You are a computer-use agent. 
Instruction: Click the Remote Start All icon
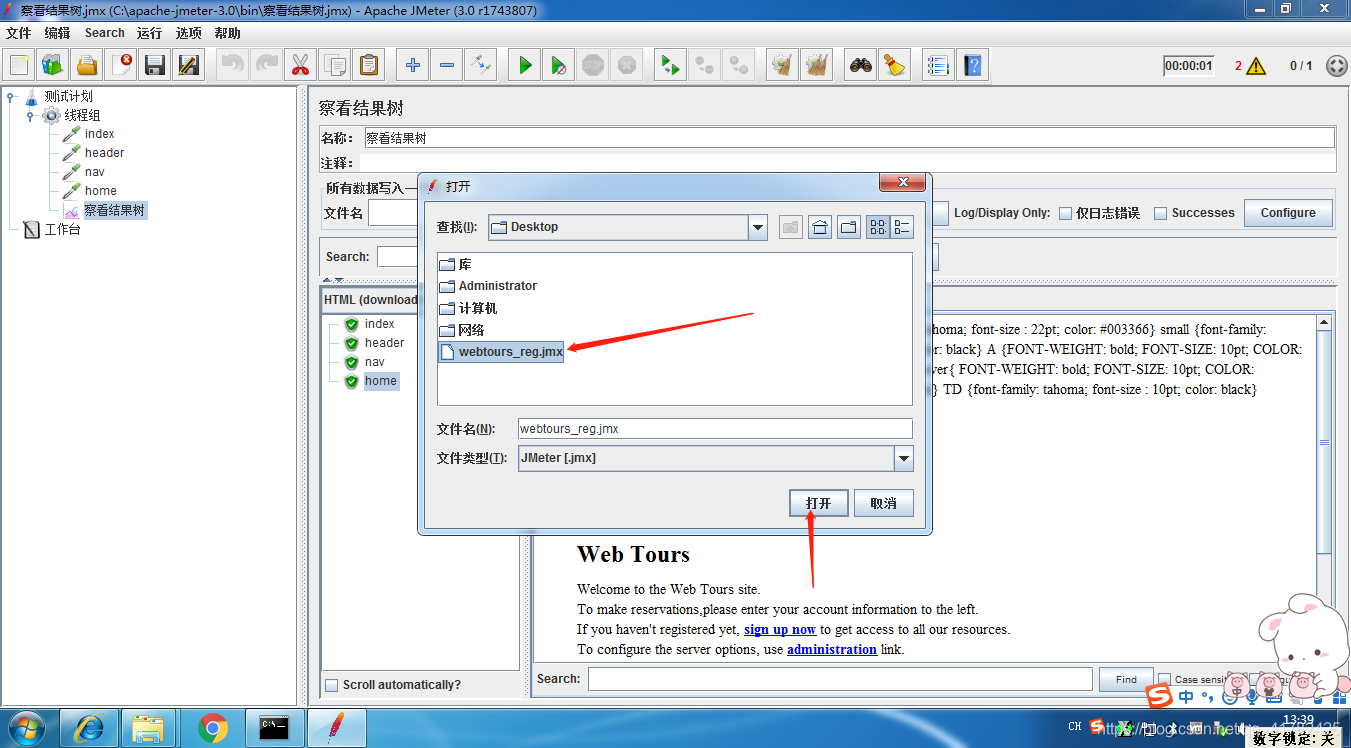point(670,66)
